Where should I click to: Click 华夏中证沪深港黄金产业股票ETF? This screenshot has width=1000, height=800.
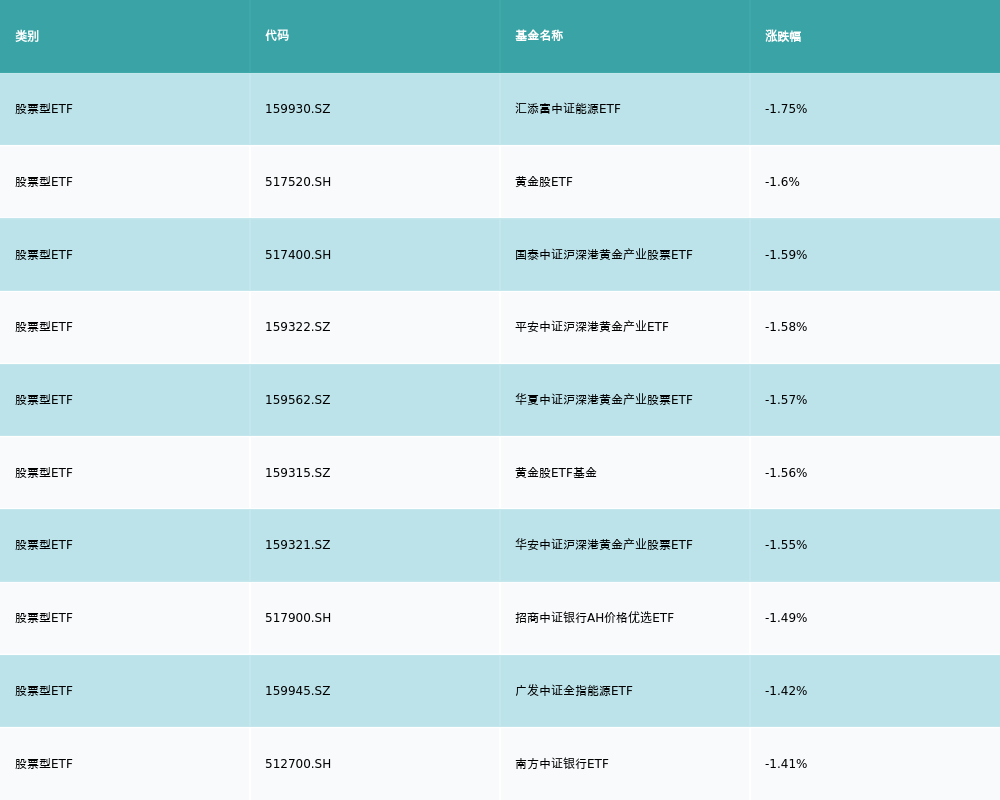pos(604,400)
